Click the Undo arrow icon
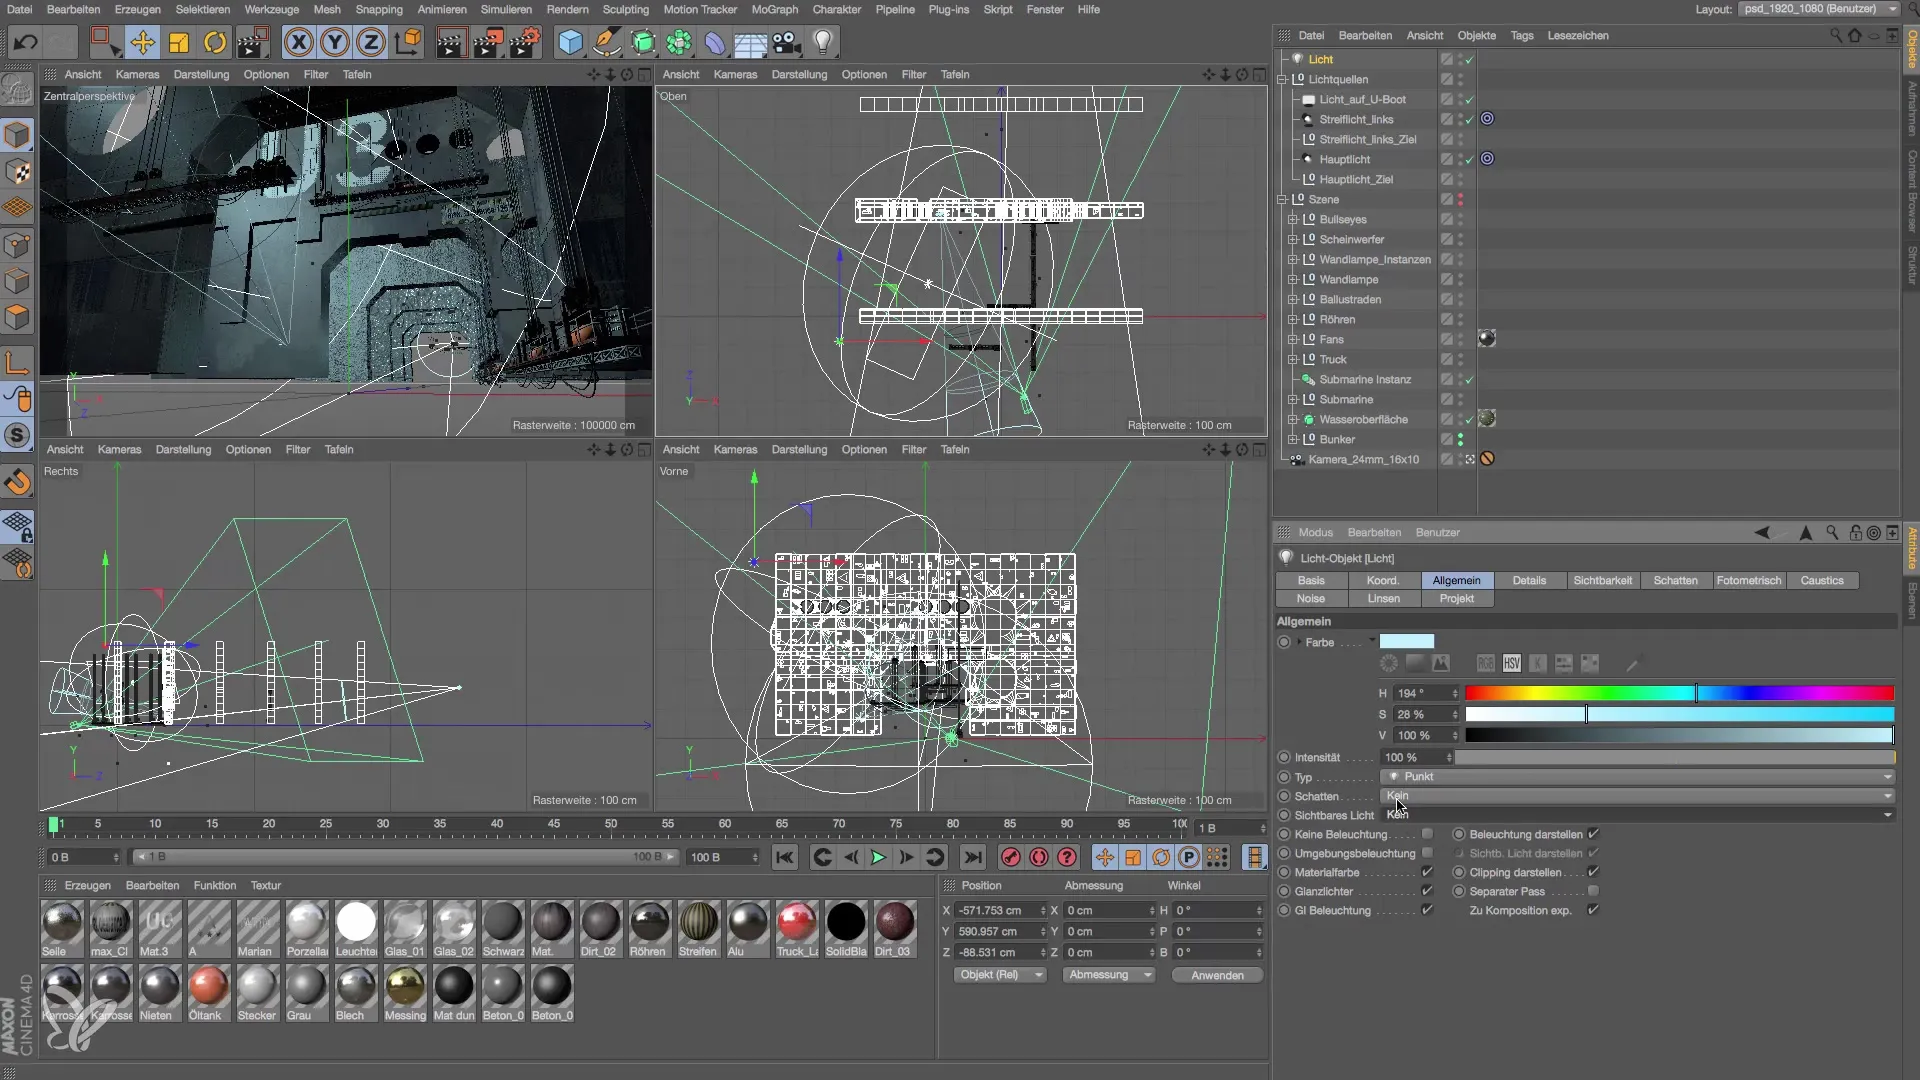 (x=26, y=42)
